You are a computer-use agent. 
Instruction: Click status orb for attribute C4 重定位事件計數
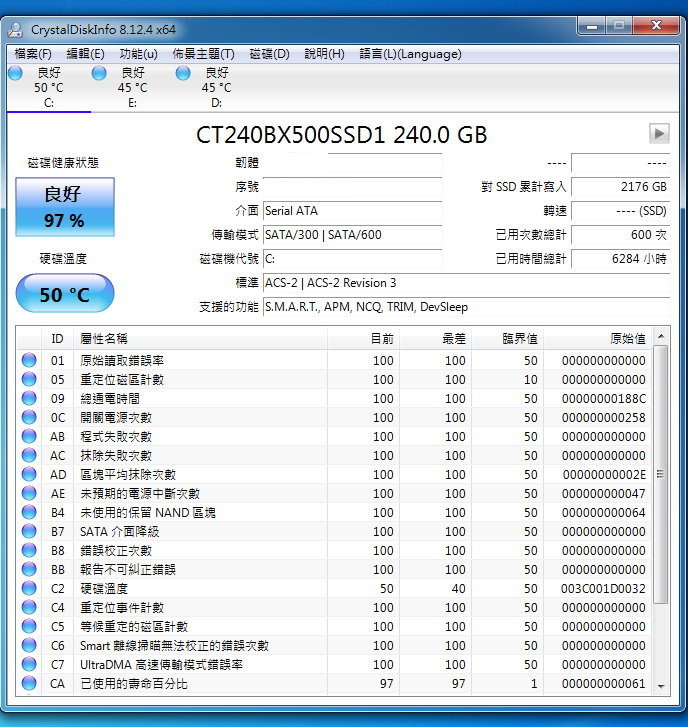pyautogui.click(x=29, y=607)
